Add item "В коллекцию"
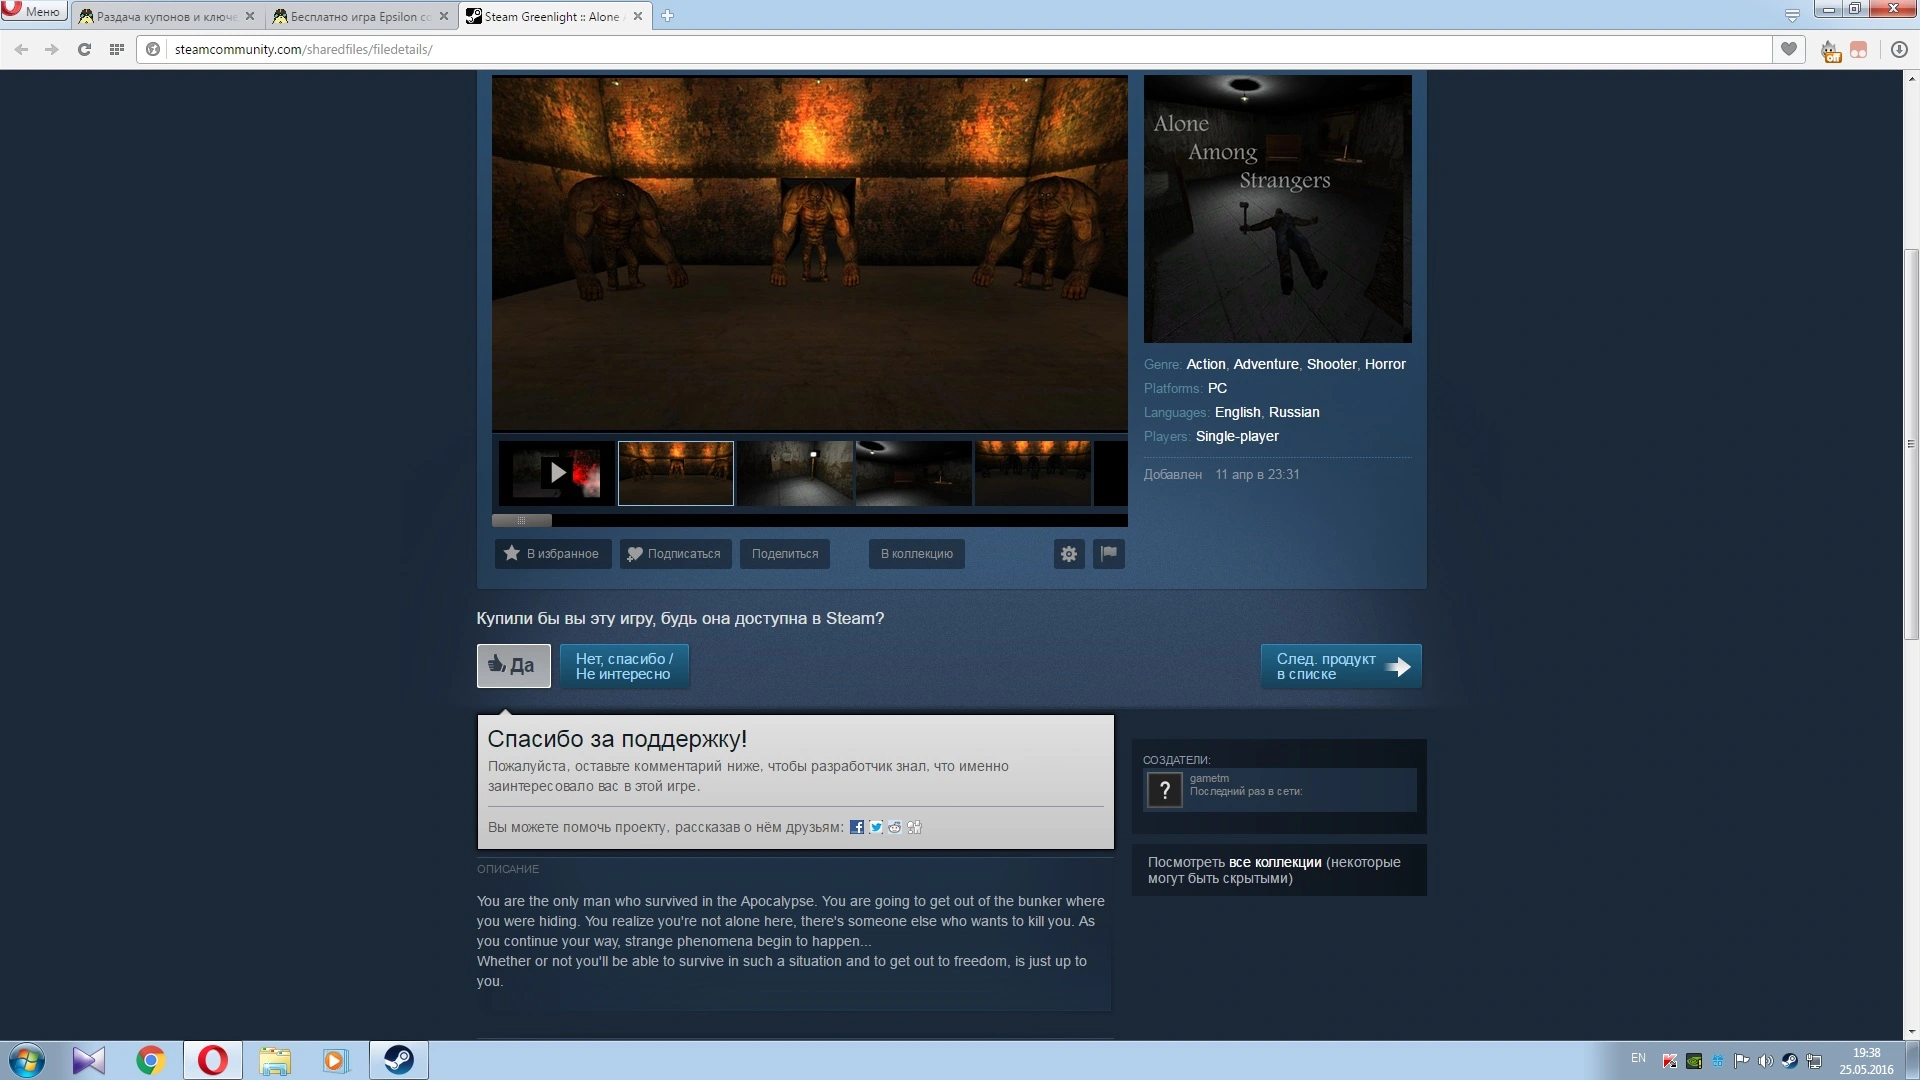 (917, 554)
